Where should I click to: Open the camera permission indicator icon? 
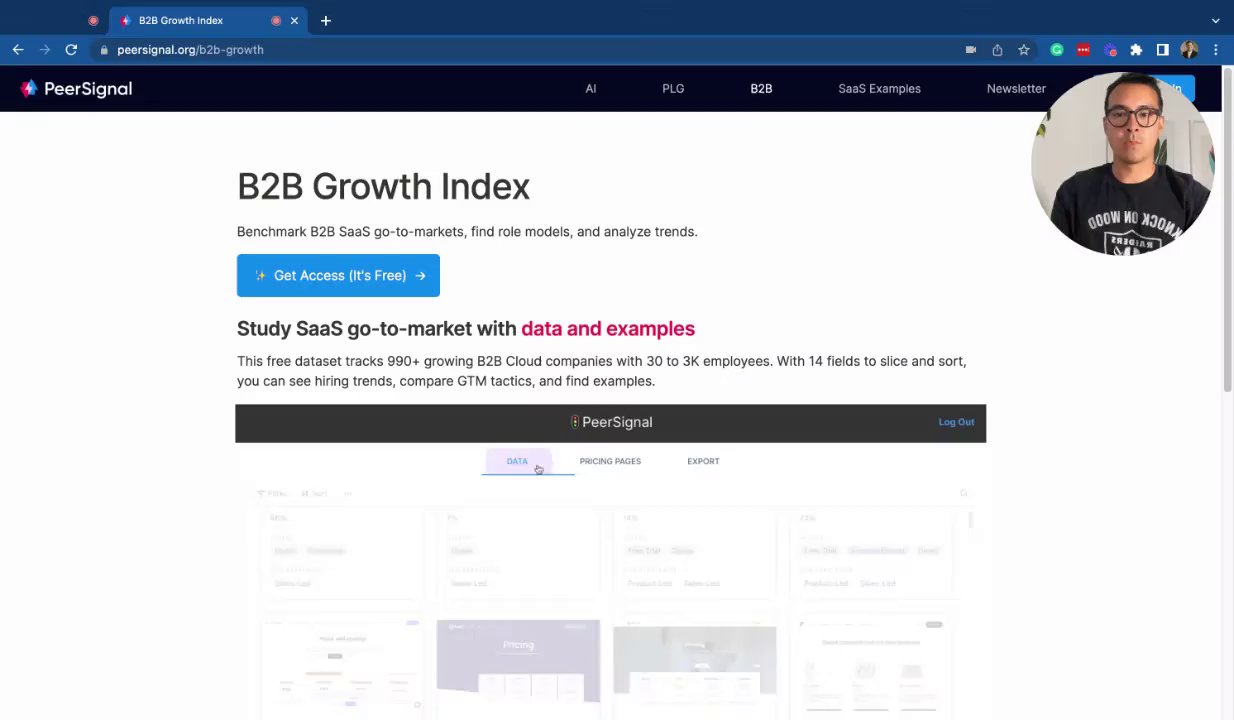coord(970,50)
